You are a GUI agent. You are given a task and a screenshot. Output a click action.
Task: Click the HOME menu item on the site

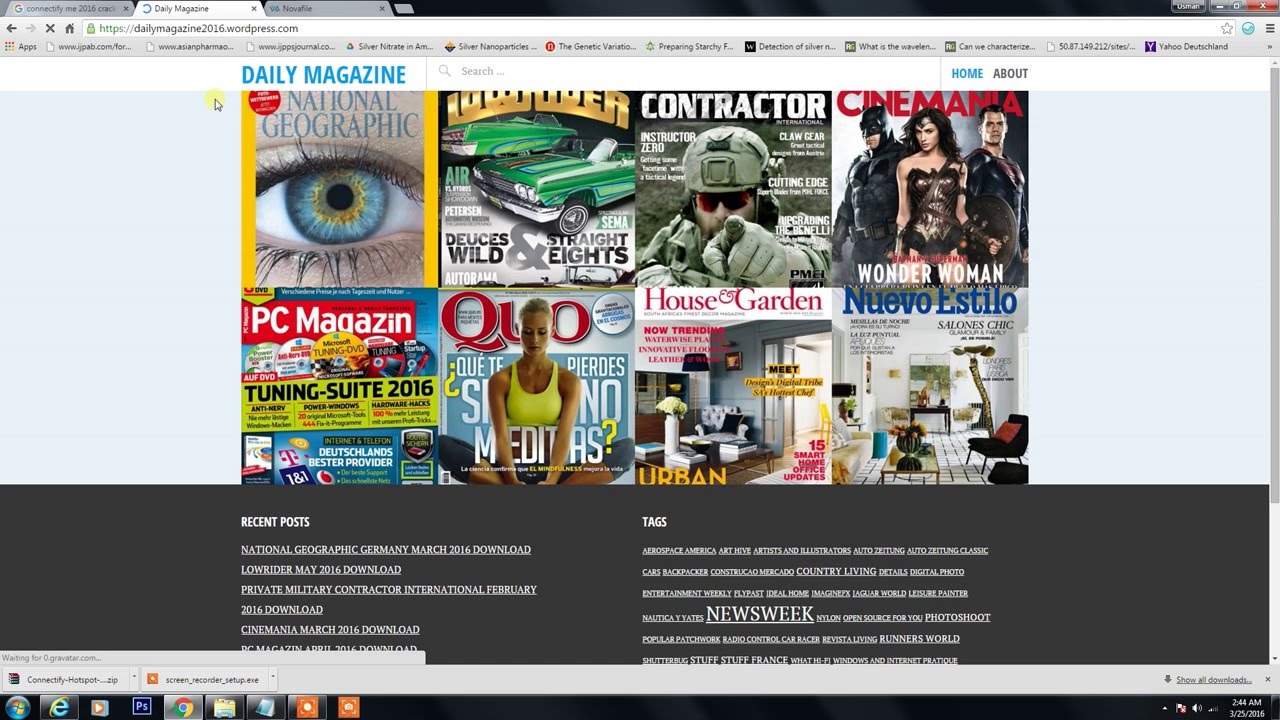coord(967,73)
